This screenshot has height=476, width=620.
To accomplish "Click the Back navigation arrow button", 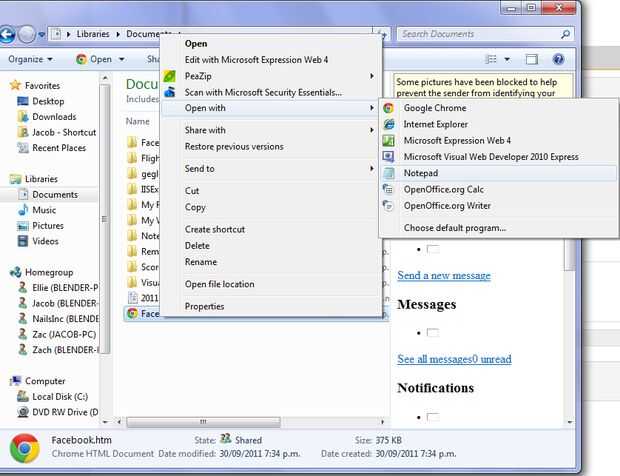I will coord(7,35).
